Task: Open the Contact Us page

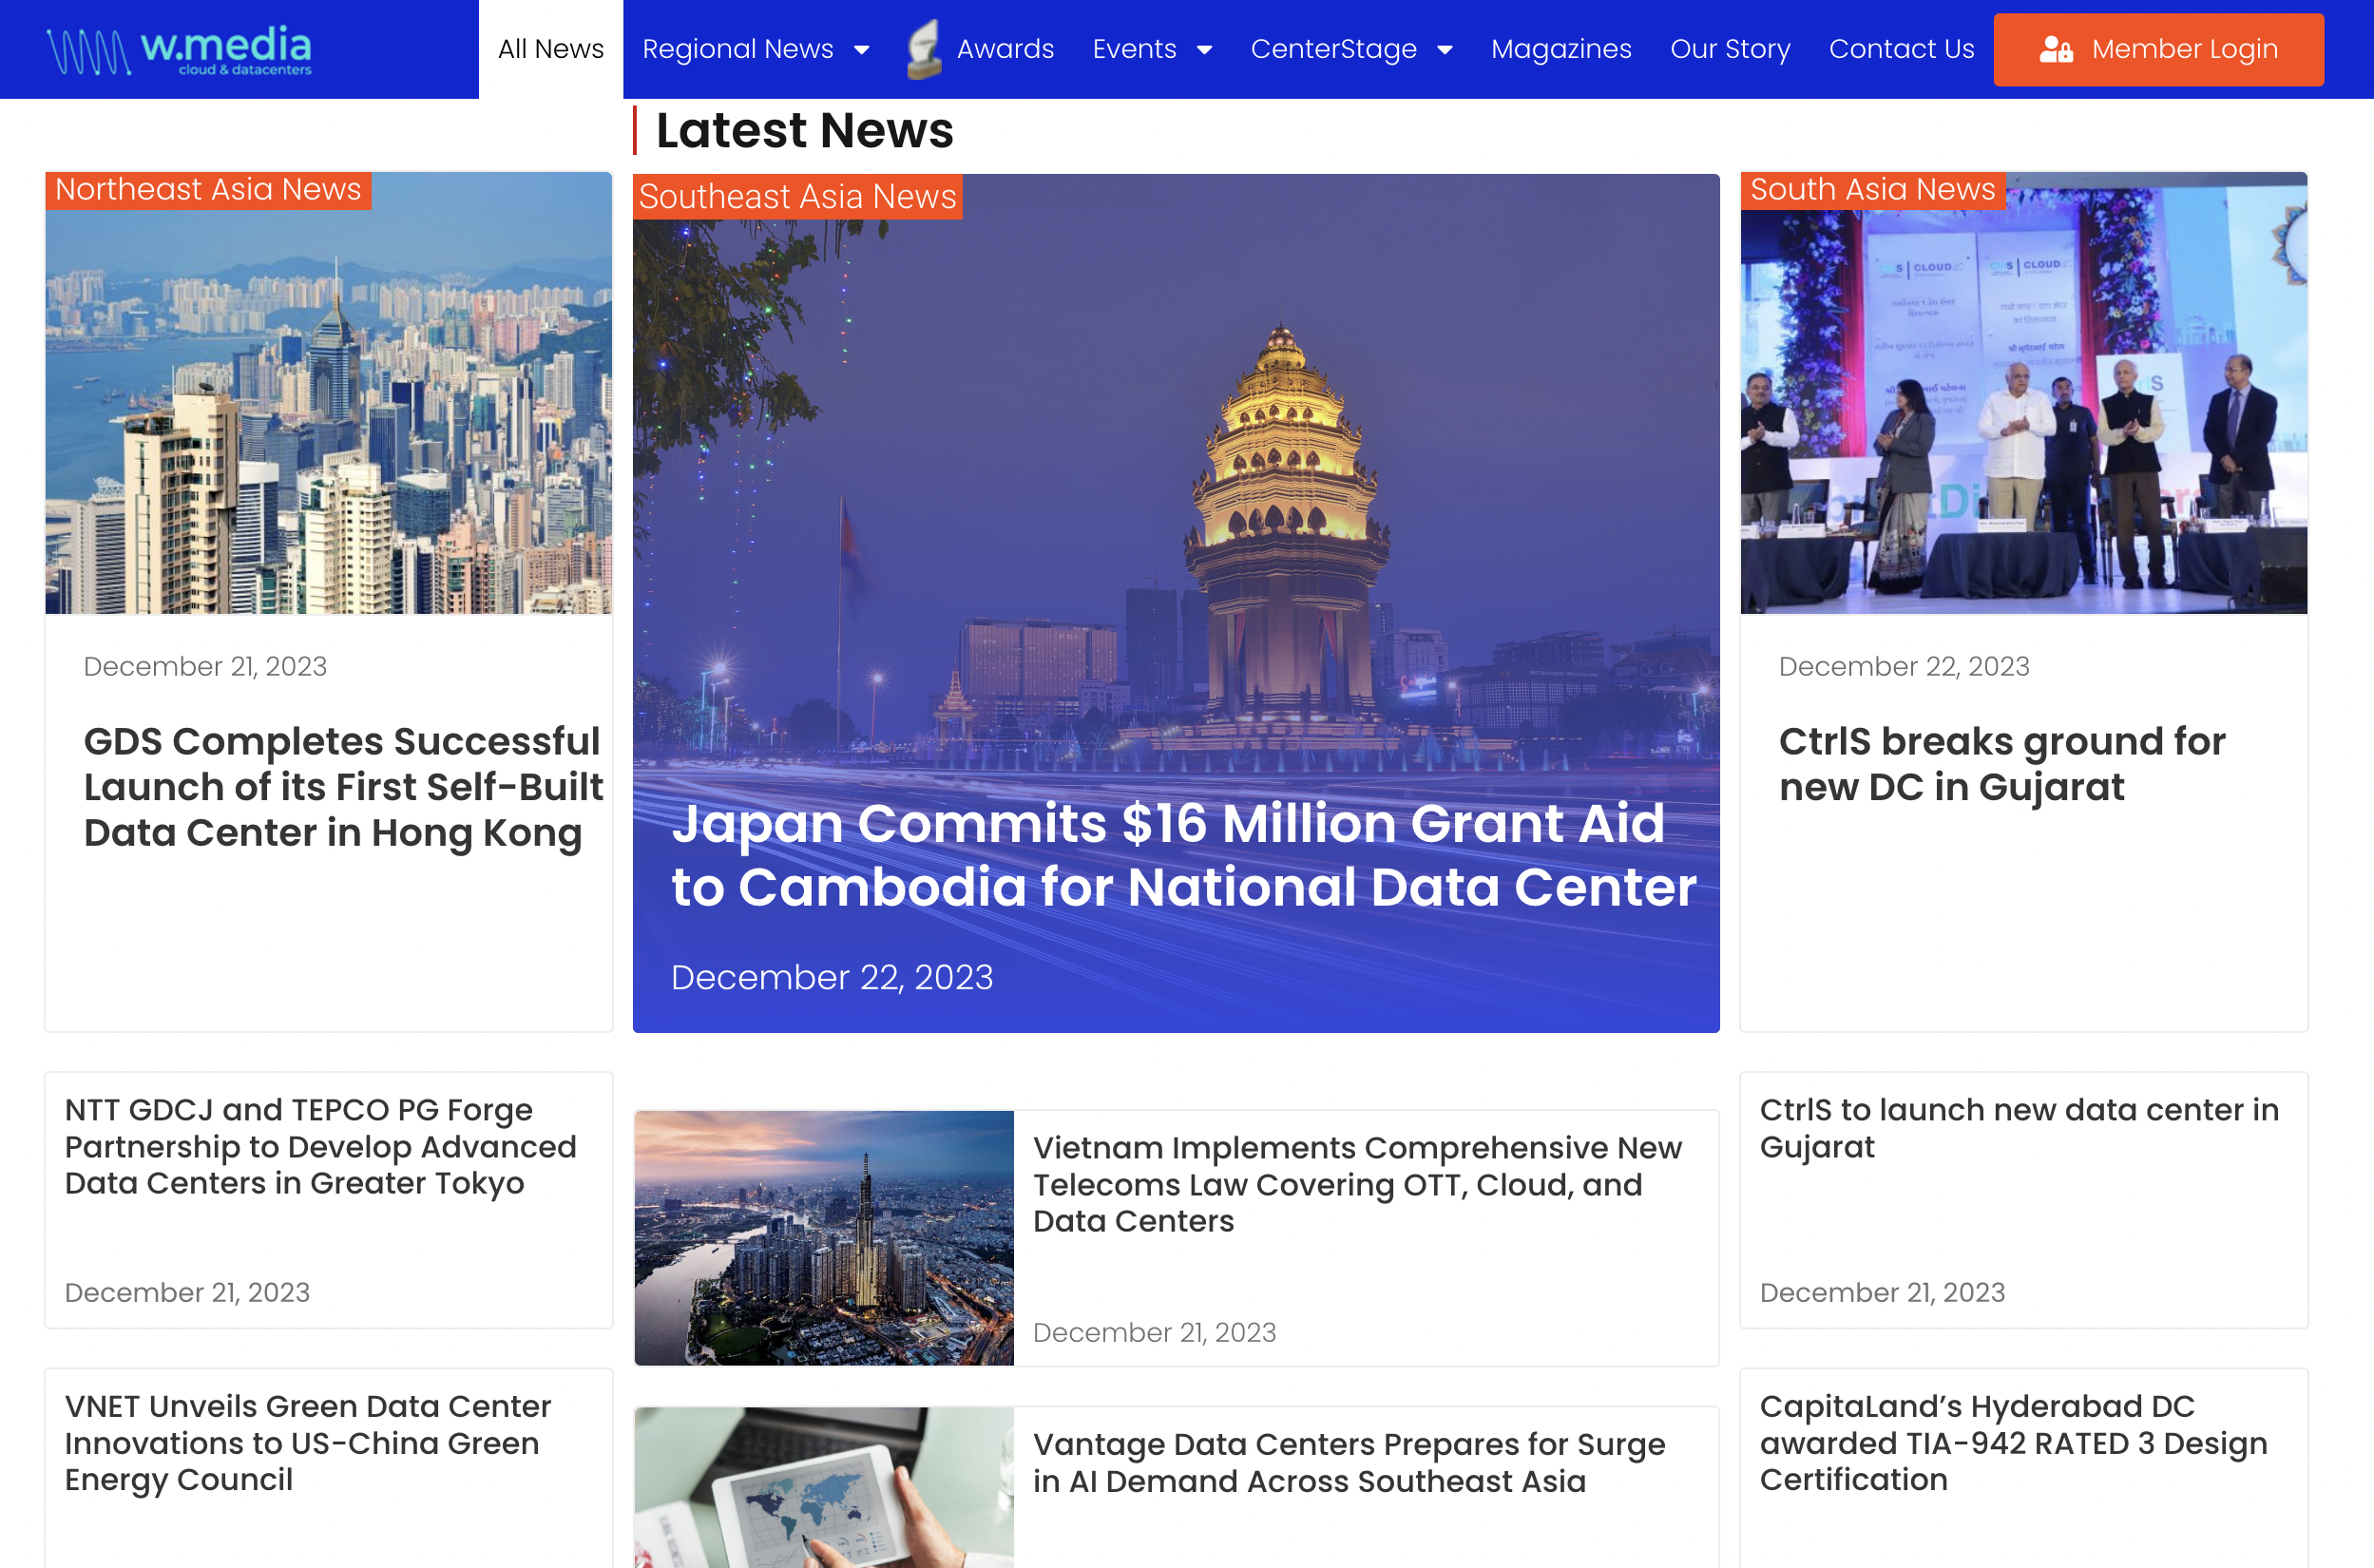Action: tap(1901, 49)
